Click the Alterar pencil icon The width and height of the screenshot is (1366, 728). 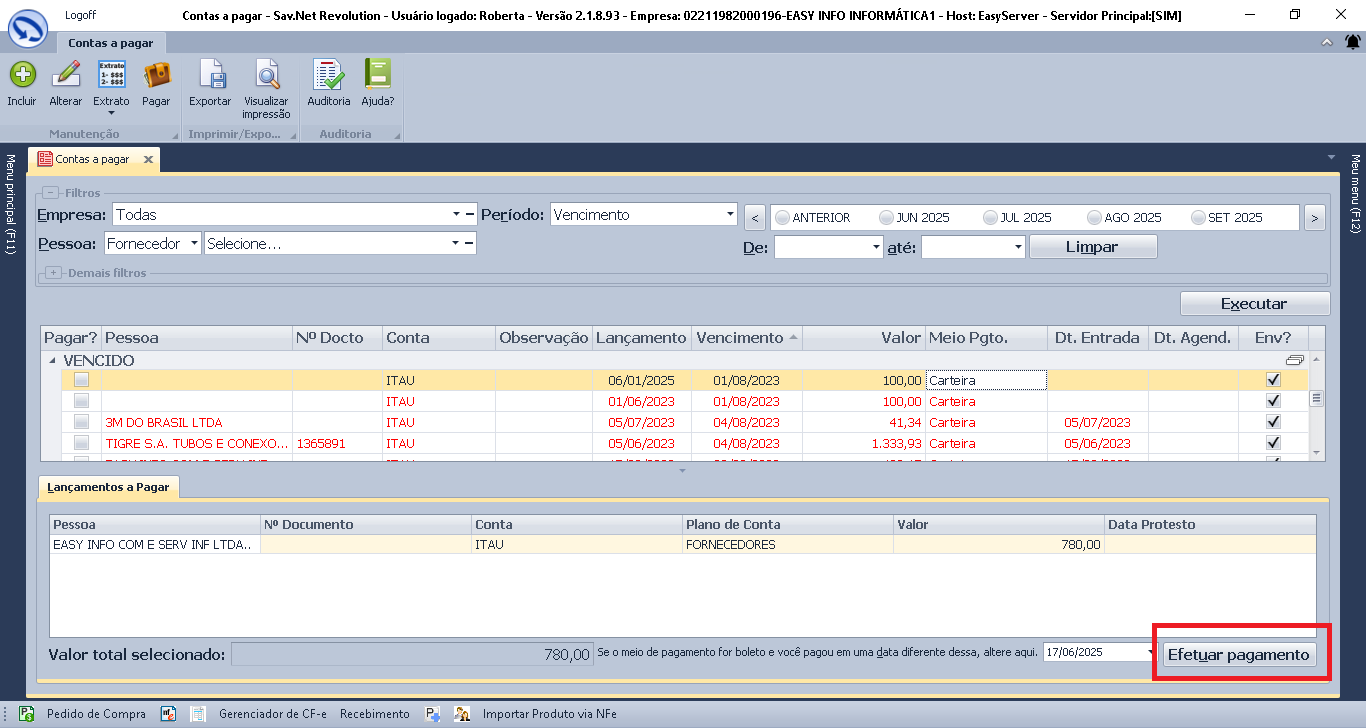pos(66,76)
